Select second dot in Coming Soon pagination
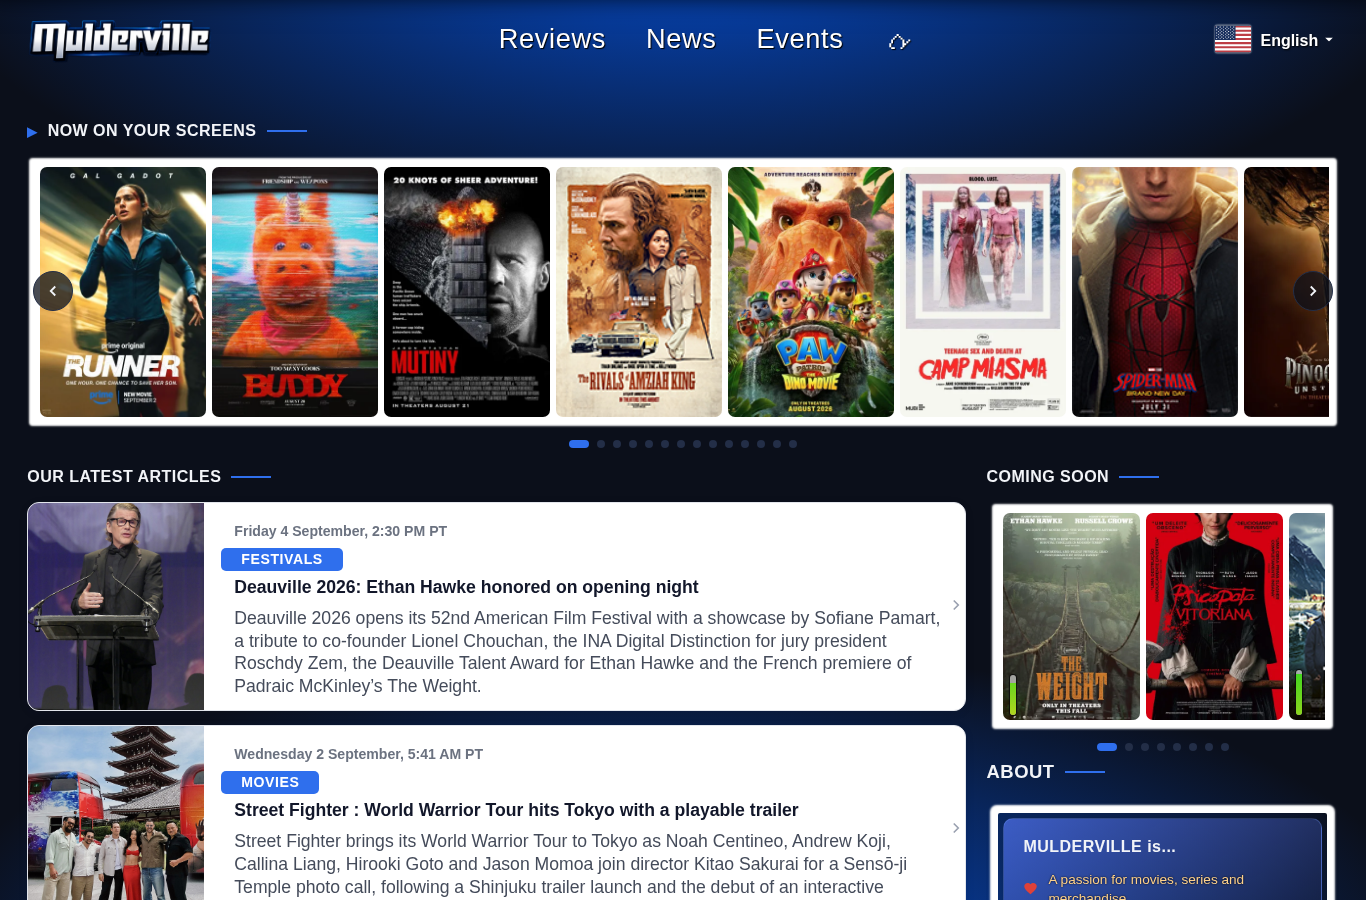Image resolution: width=1366 pixels, height=900 pixels. coord(1129,747)
